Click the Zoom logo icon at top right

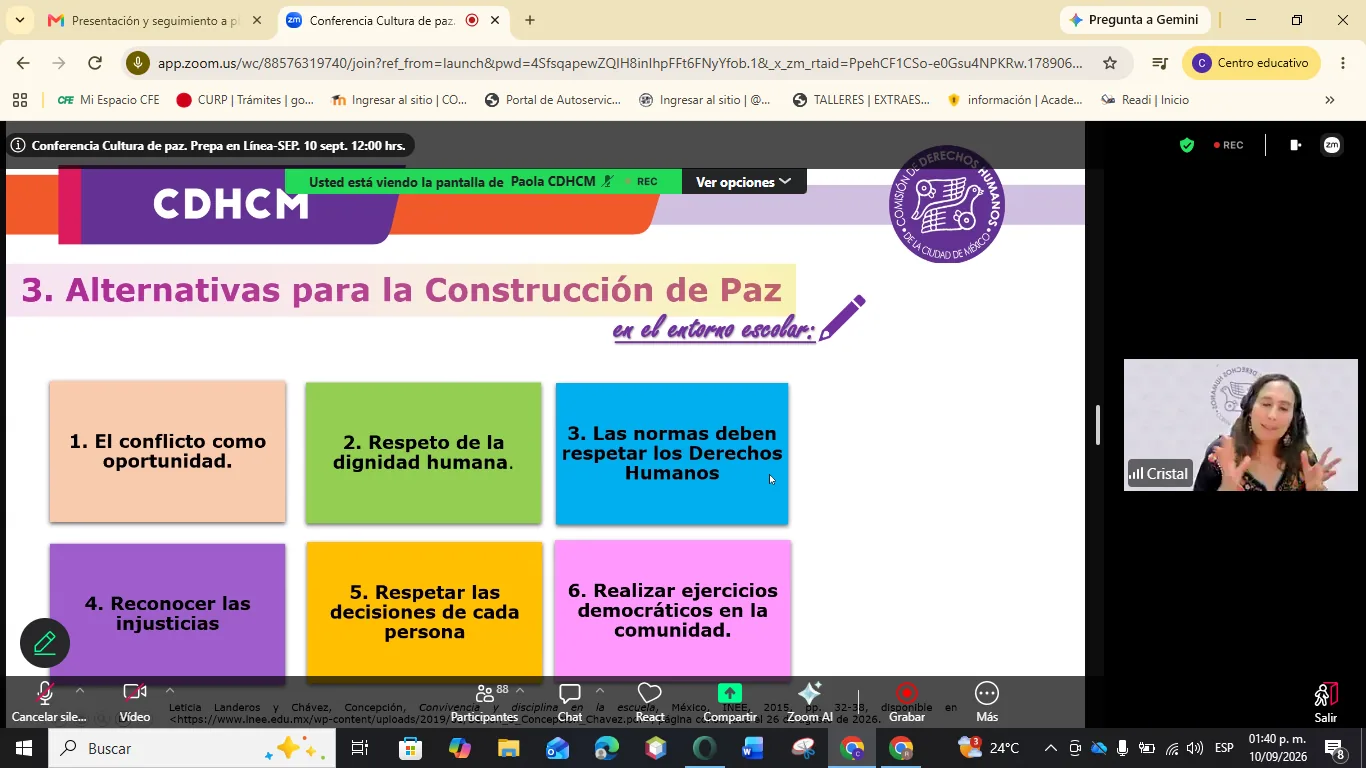[x=1332, y=145]
